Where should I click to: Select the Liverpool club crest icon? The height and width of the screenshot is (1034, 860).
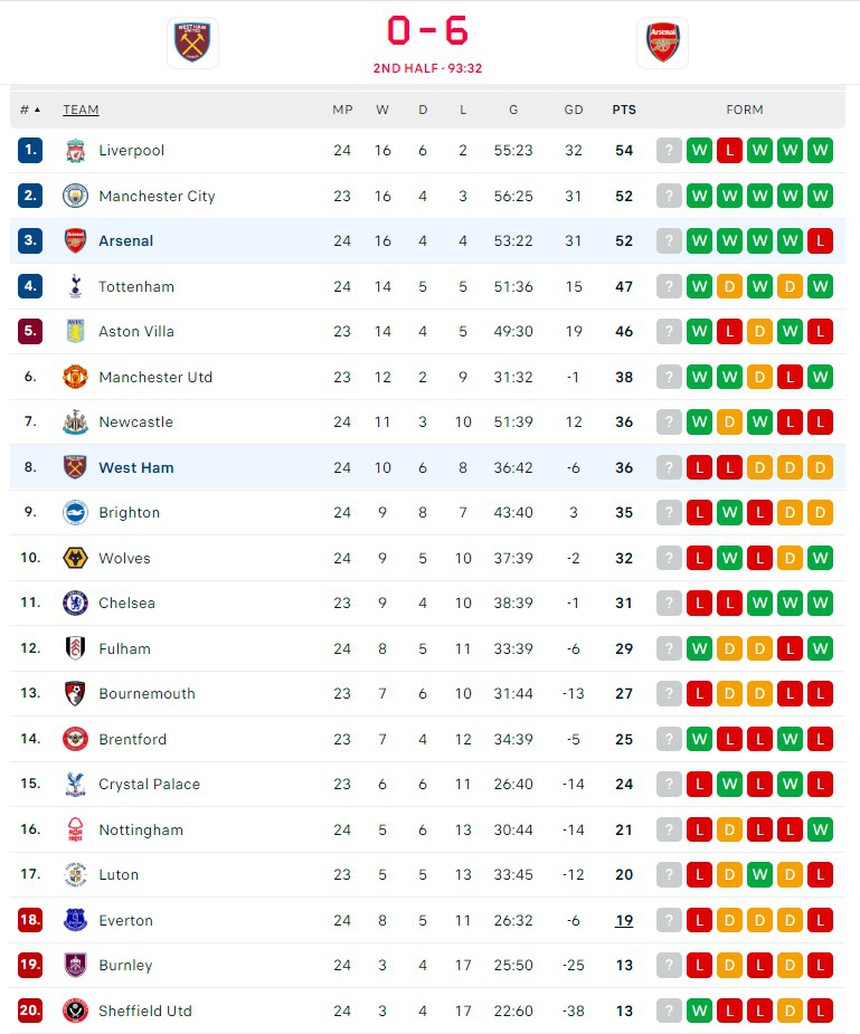point(76,150)
